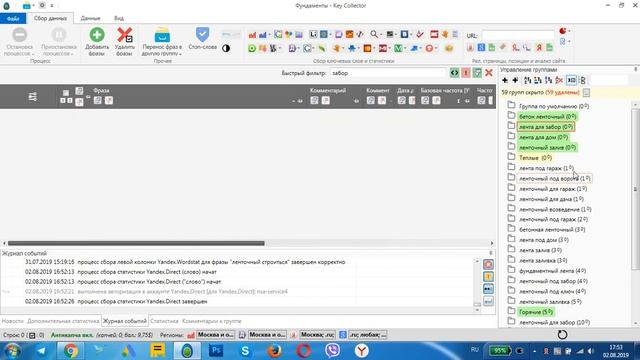The height and width of the screenshot is (360, 640).
Task: Click the quick filter input field
Action: coord(387,73)
